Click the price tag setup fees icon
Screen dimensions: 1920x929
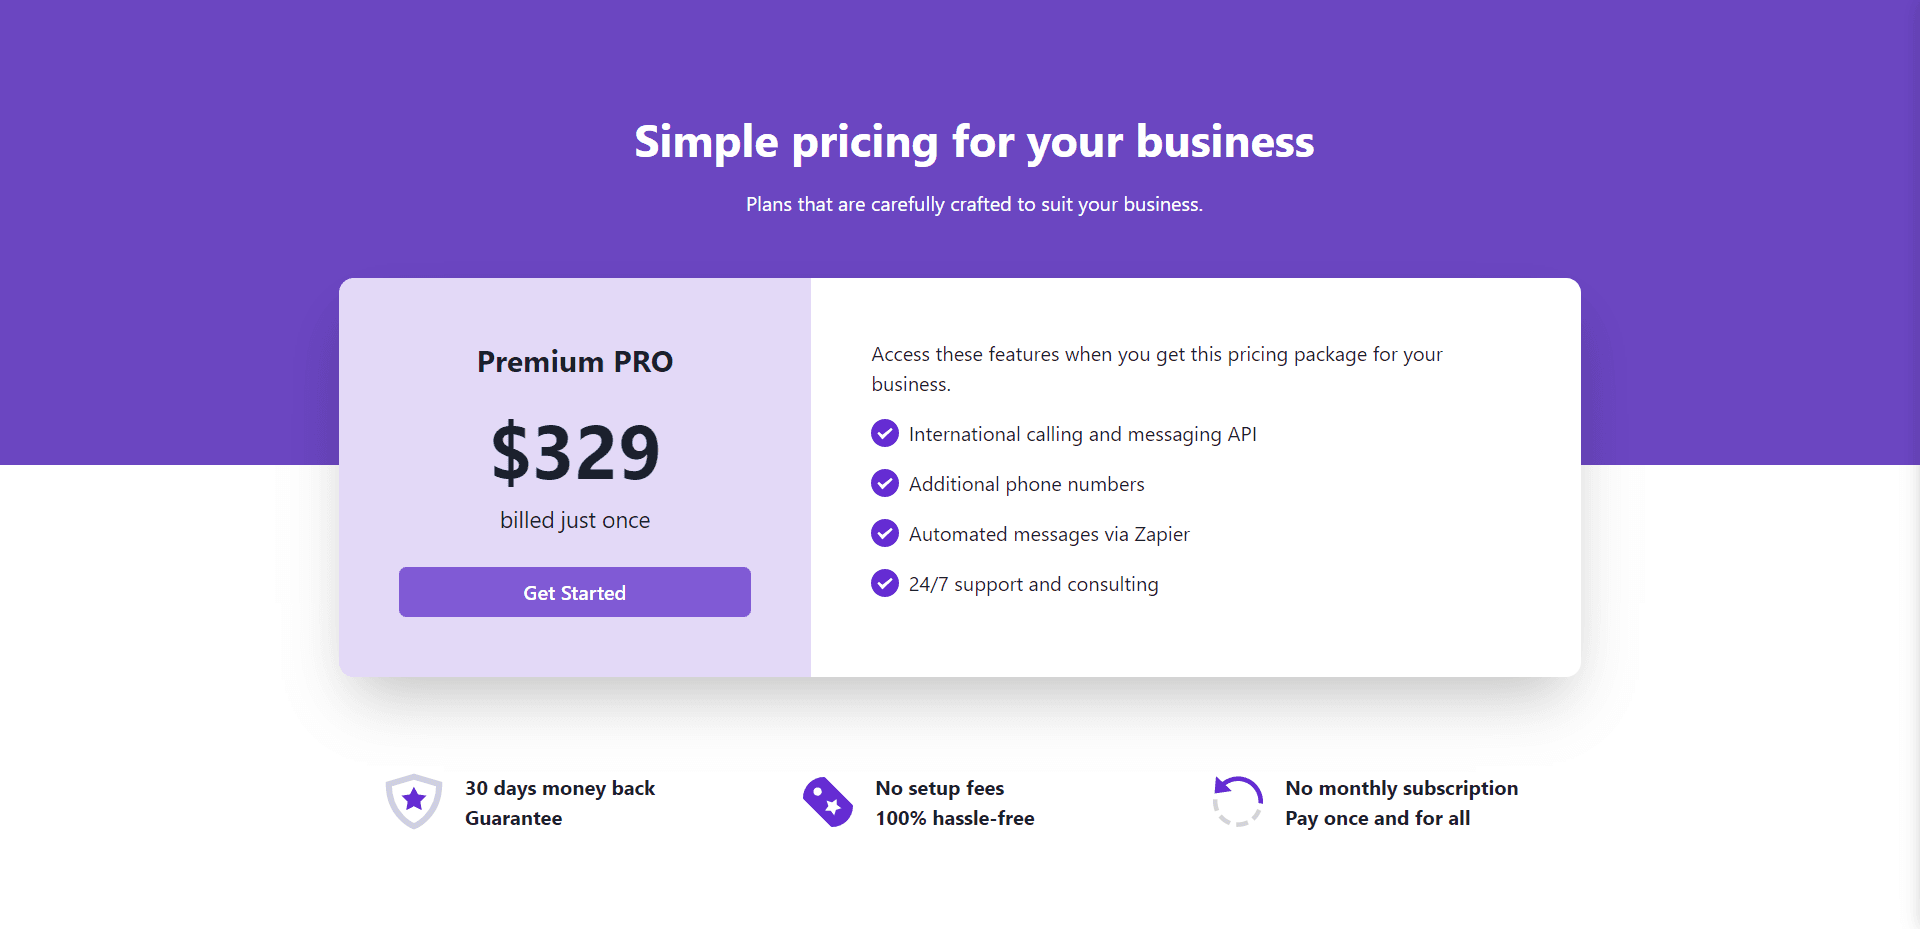click(828, 802)
